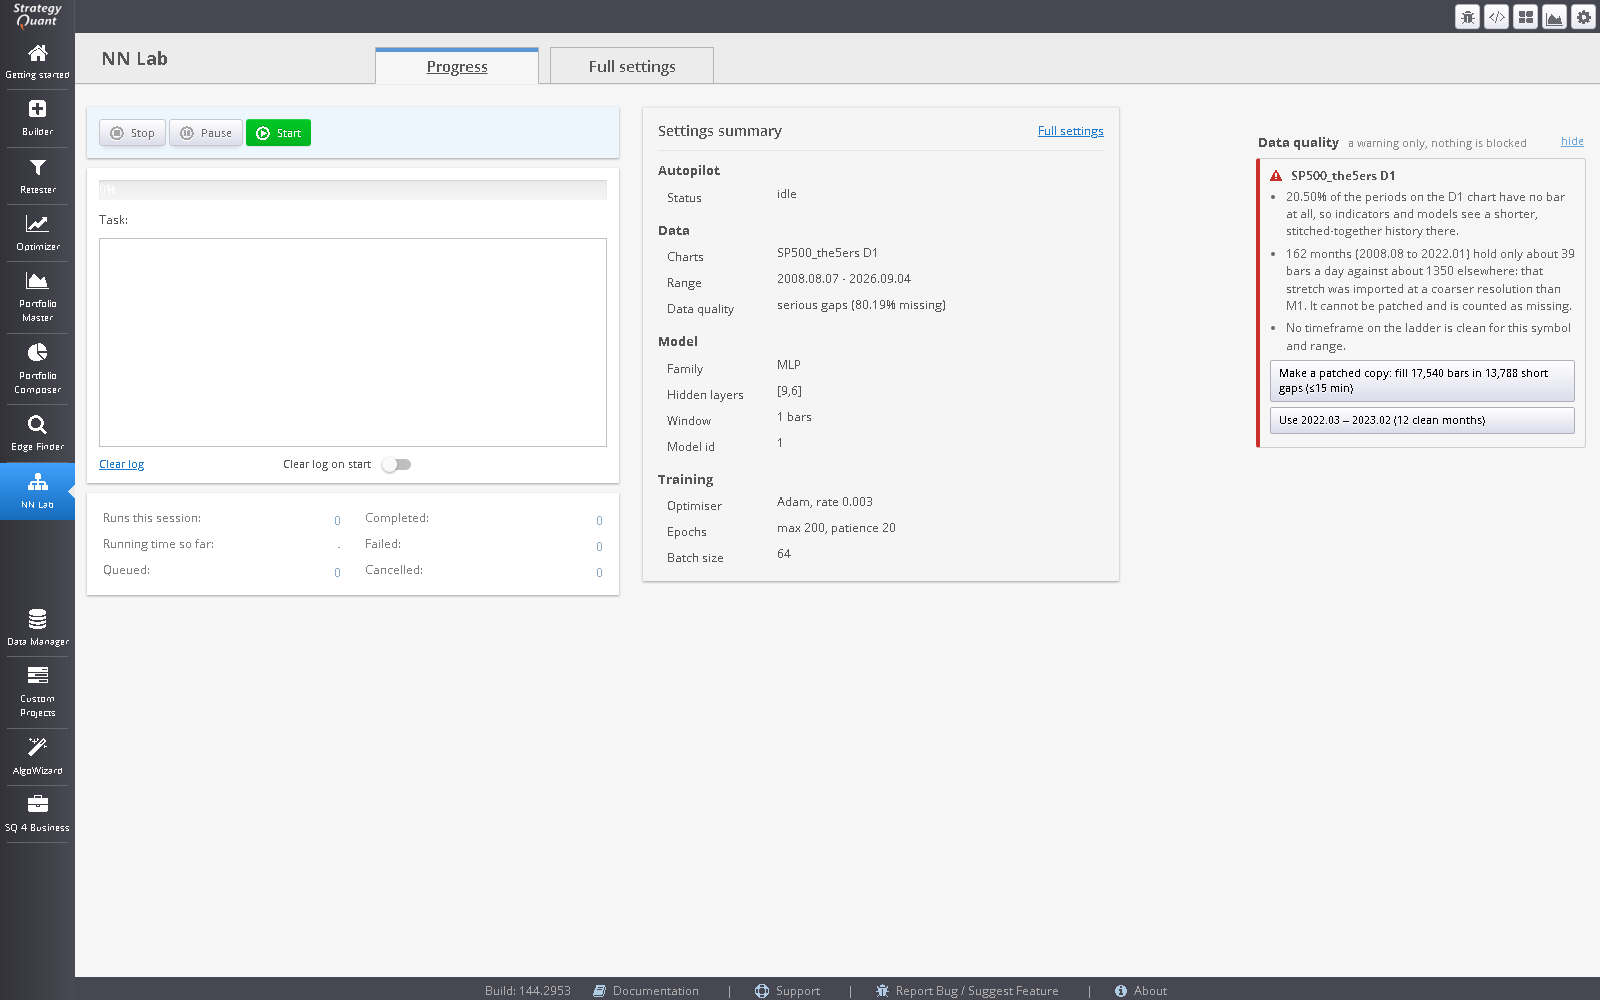Viewport: 1600px width, 1000px height.
Task: Click the StrategyQuant logo
Action: 37,15
